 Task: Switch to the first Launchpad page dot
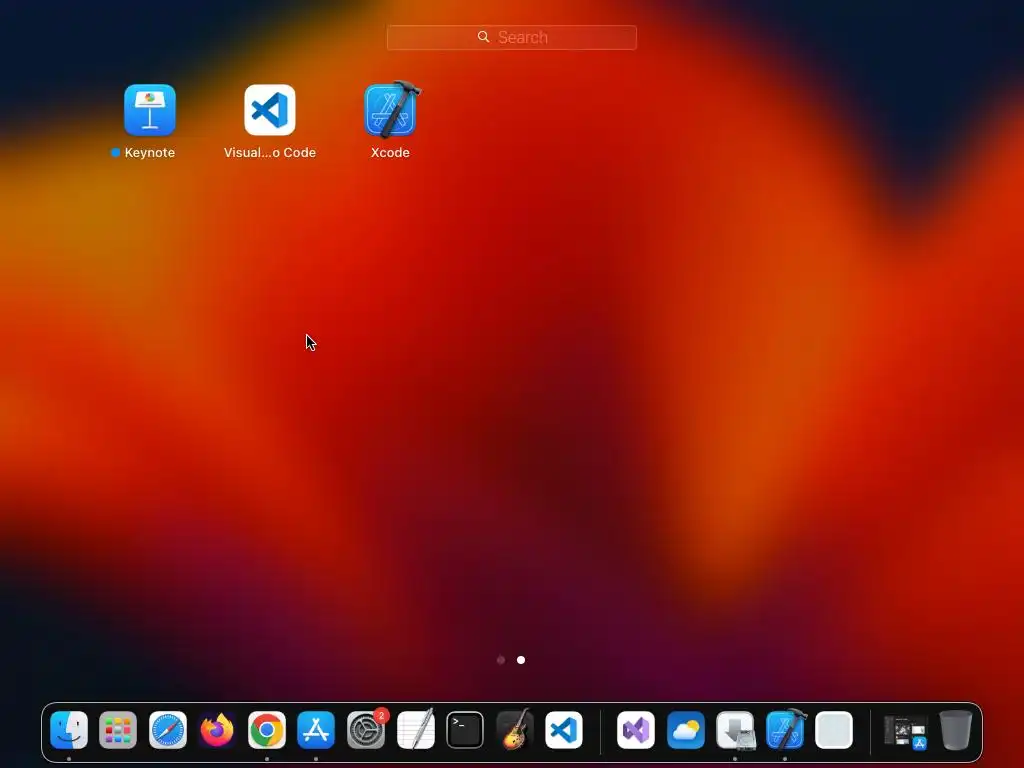click(x=501, y=660)
